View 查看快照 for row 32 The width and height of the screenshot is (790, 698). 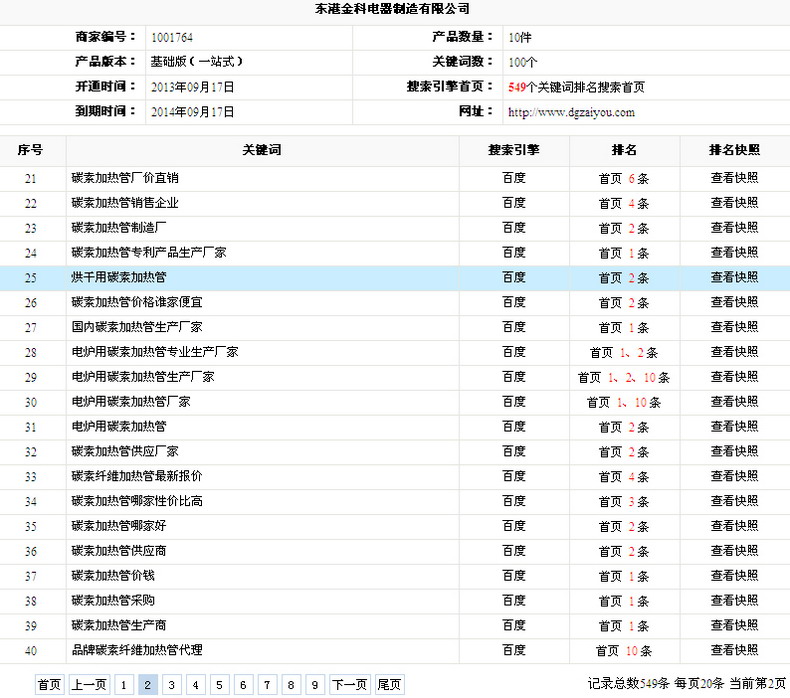pos(734,452)
